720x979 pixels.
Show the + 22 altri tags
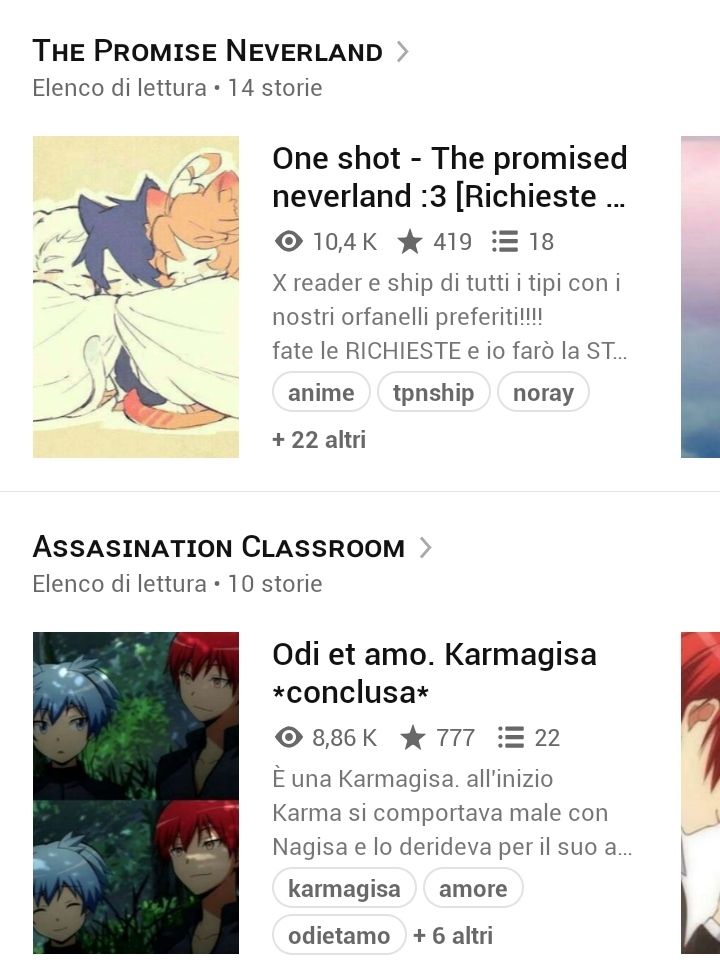319,440
